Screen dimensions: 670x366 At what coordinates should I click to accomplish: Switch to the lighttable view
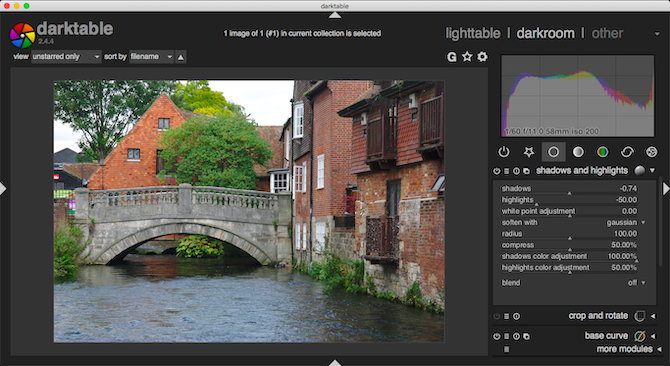pyautogui.click(x=473, y=33)
